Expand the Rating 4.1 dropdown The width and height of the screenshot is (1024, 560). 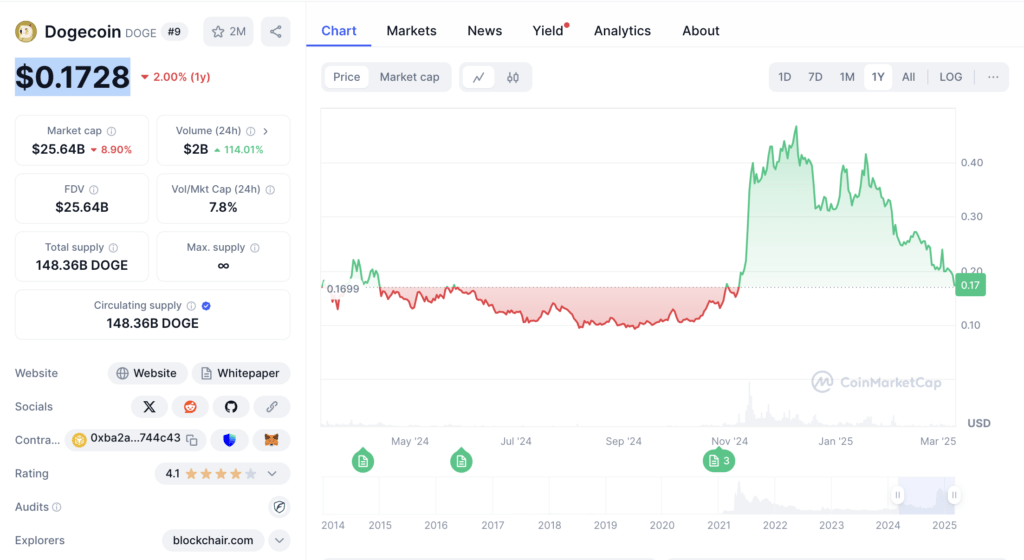[x=272, y=474]
